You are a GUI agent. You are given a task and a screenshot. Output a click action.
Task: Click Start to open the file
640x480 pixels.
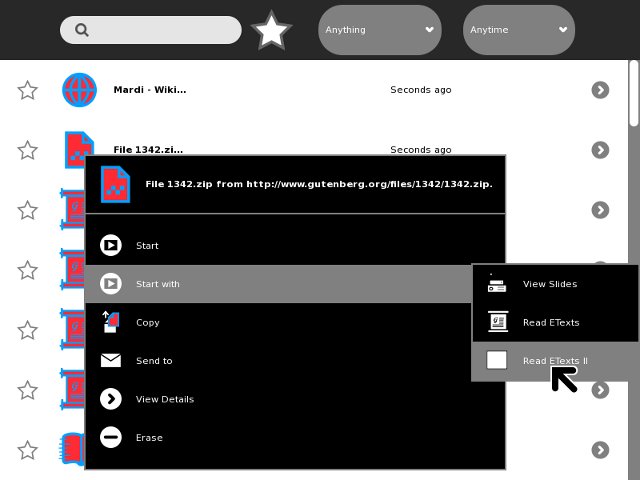tap(147, 246)
